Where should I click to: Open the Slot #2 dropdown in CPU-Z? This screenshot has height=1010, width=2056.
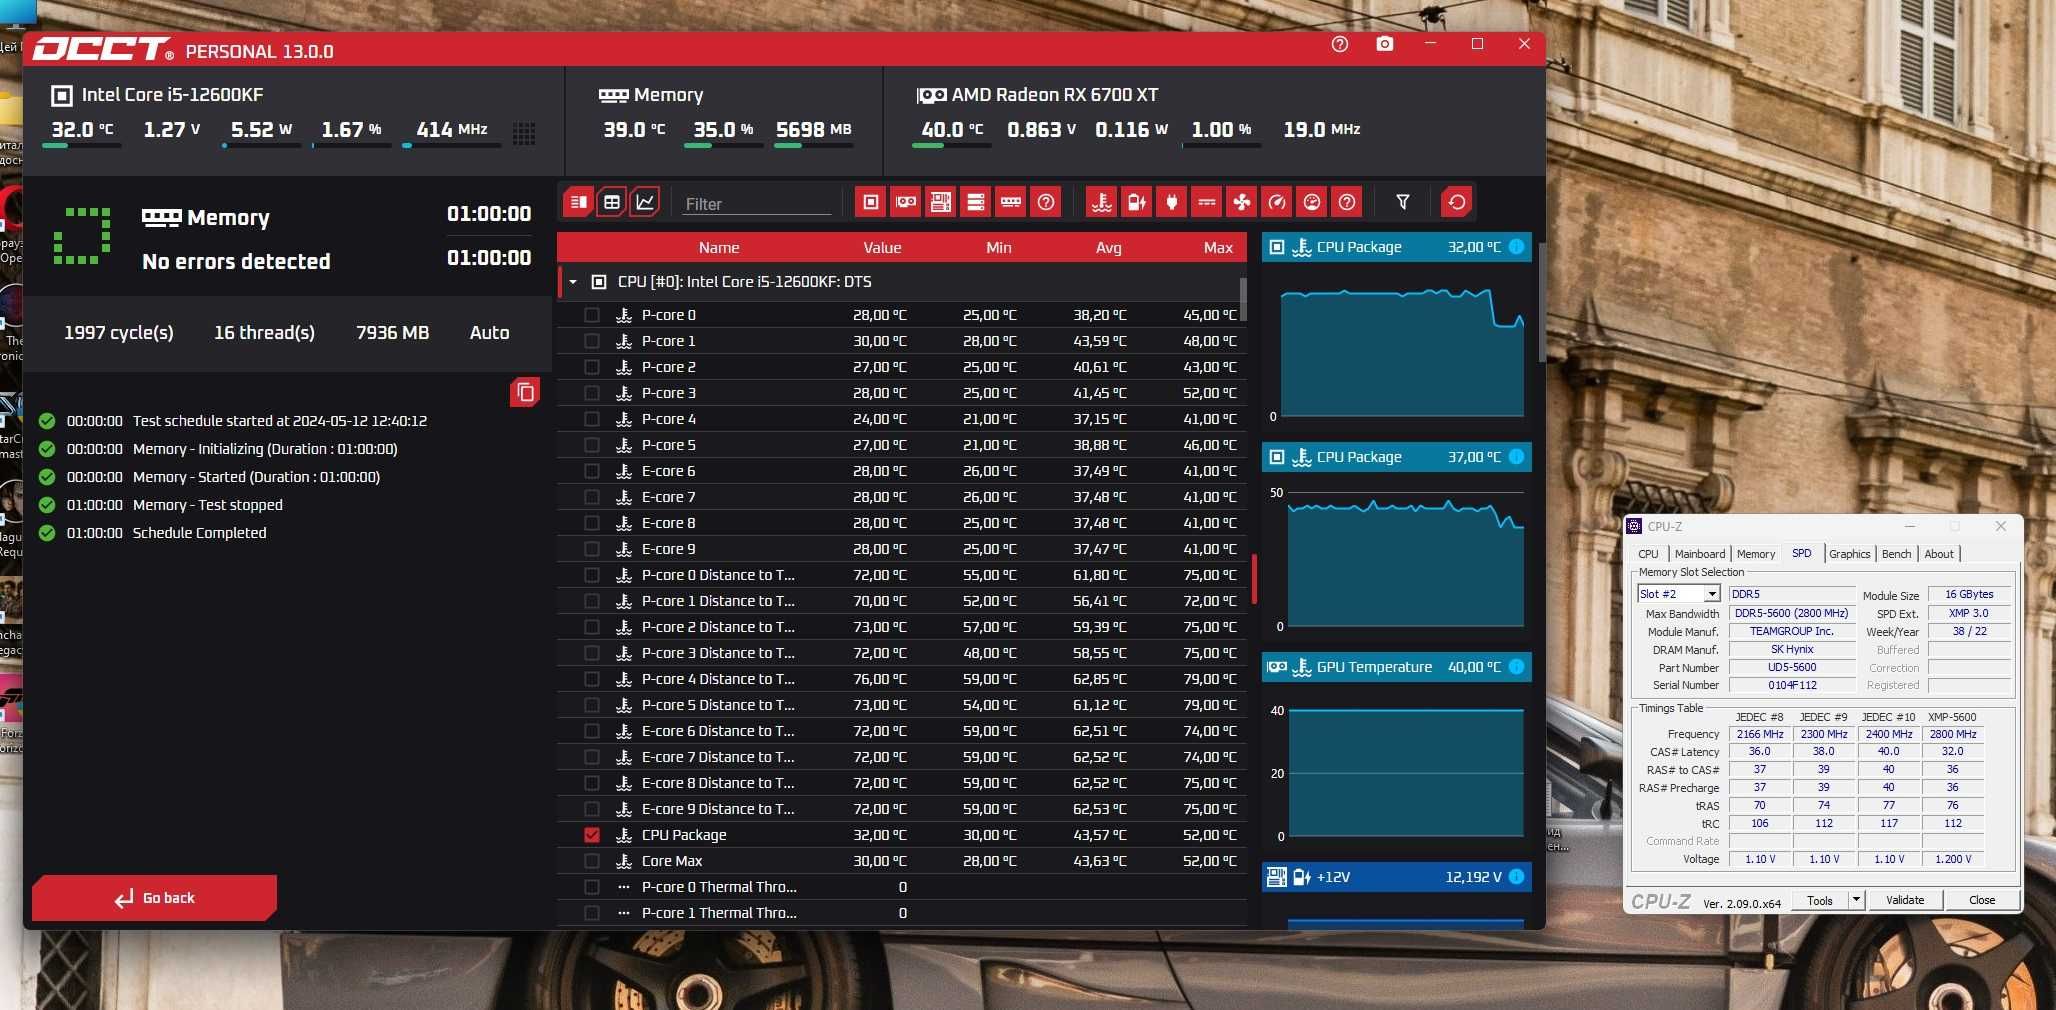(1712, 594)
